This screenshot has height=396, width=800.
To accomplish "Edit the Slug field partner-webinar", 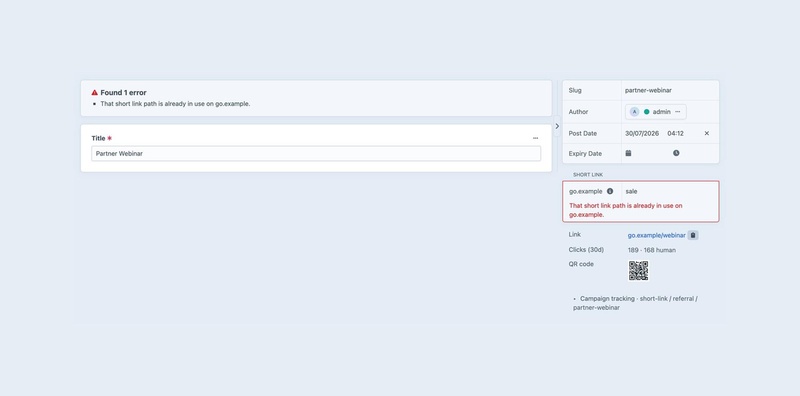I will (670, 90).
